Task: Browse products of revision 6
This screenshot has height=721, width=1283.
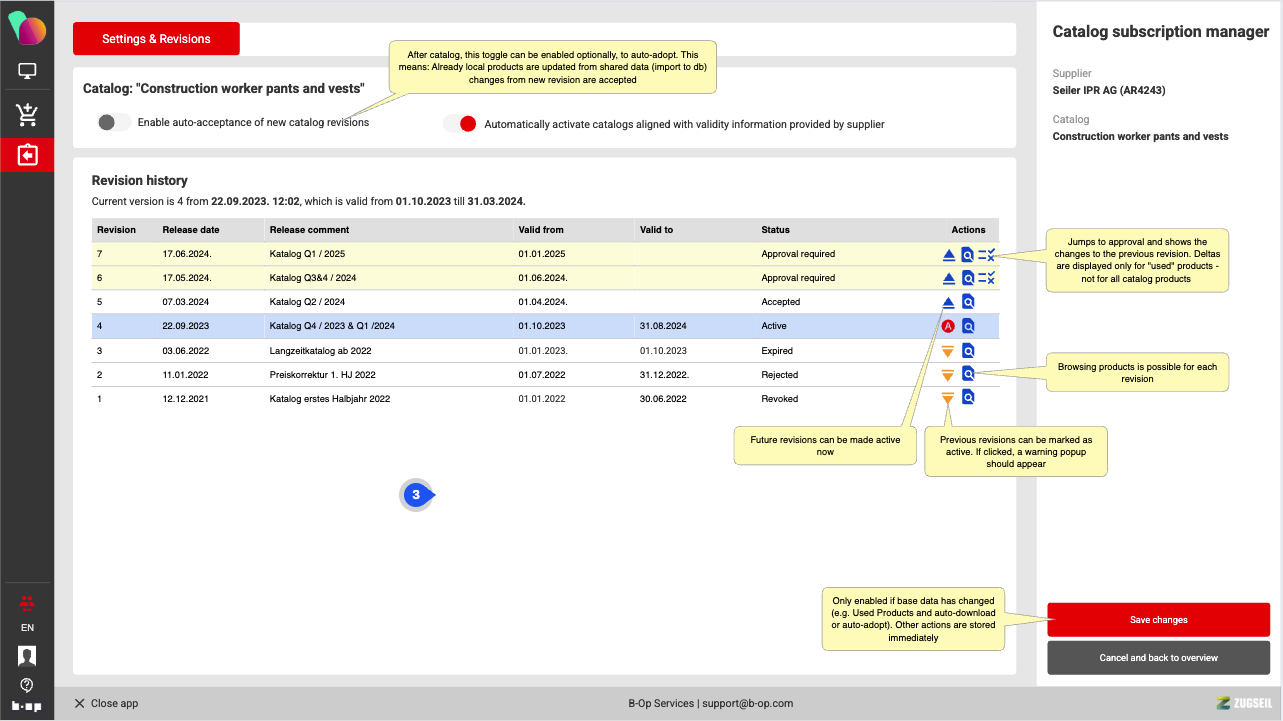Action: (x=967, y=278)
